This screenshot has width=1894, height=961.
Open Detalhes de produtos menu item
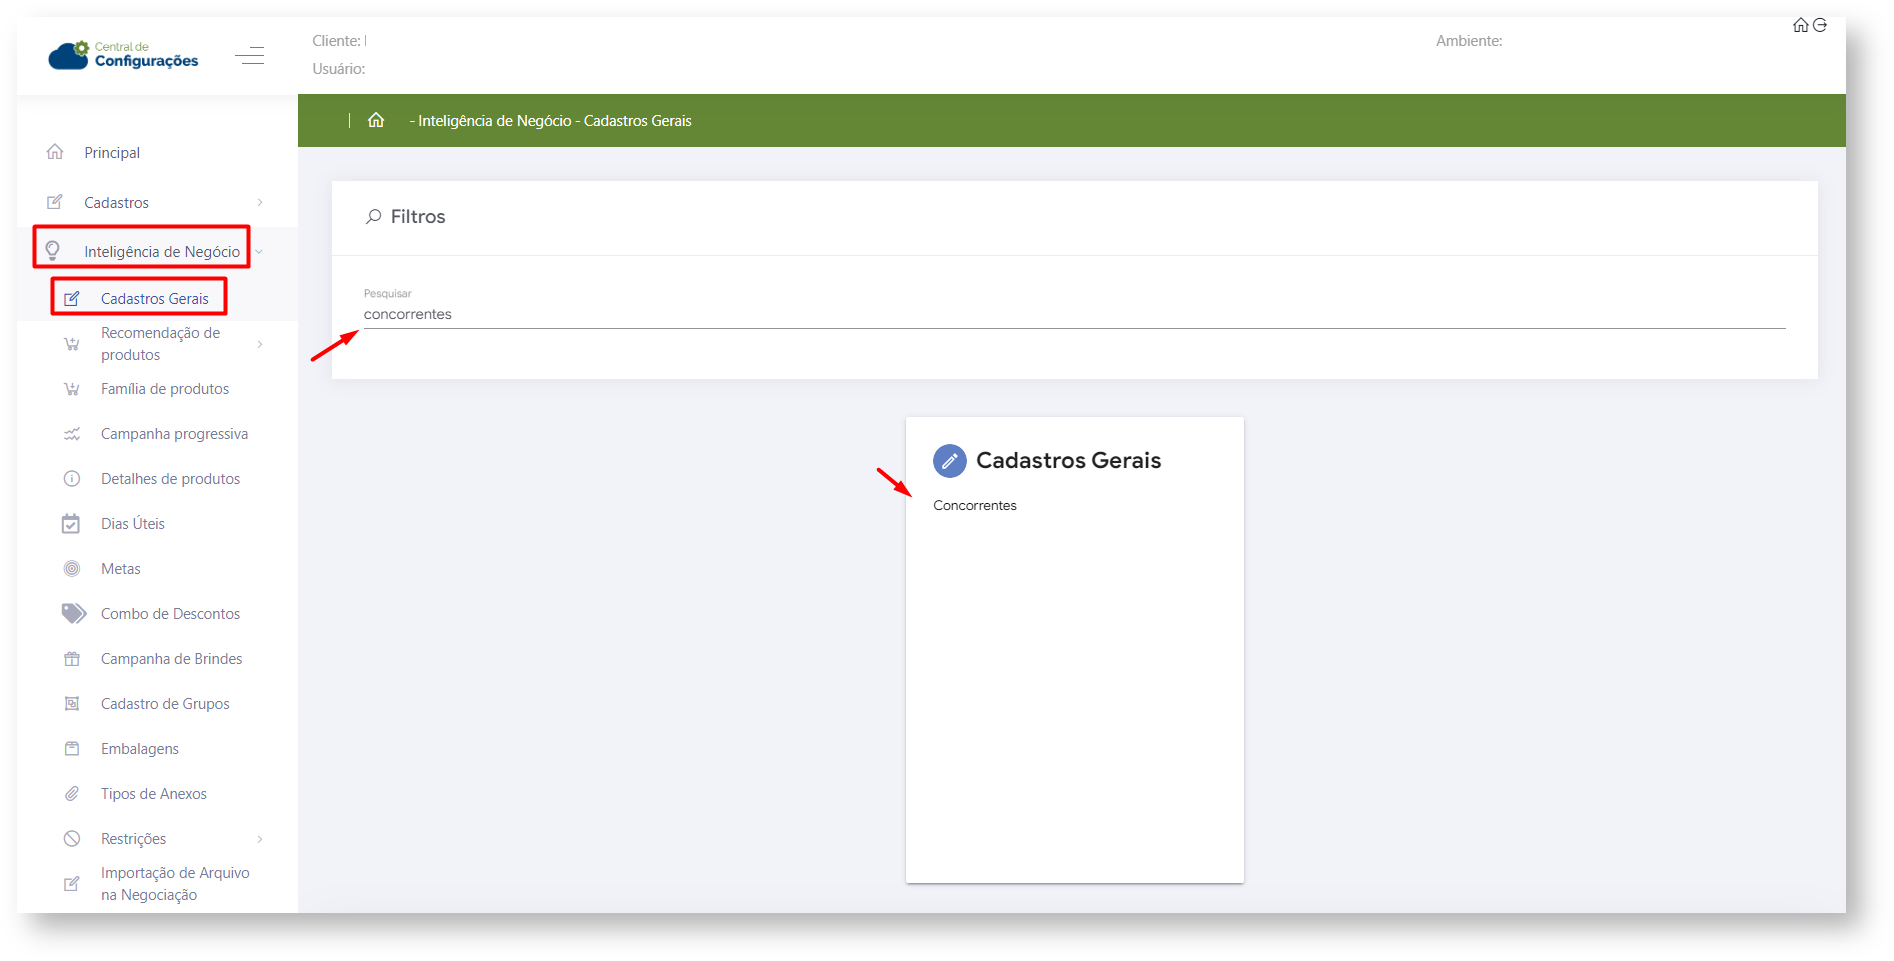(x=170, y=479)
